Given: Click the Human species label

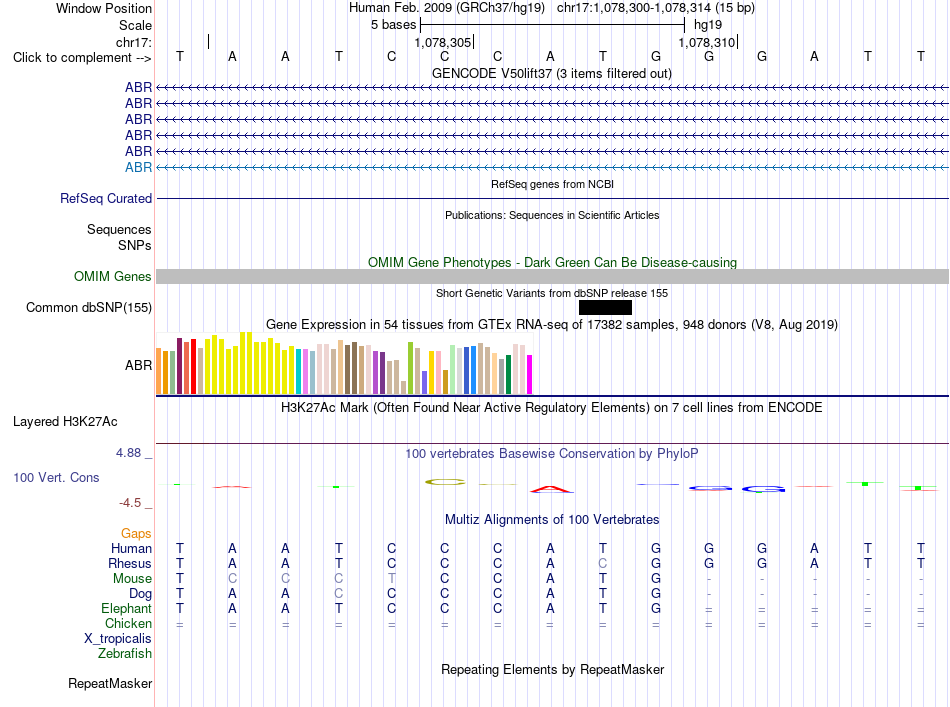Looking at the screenshot, I should tap(131, 548).
